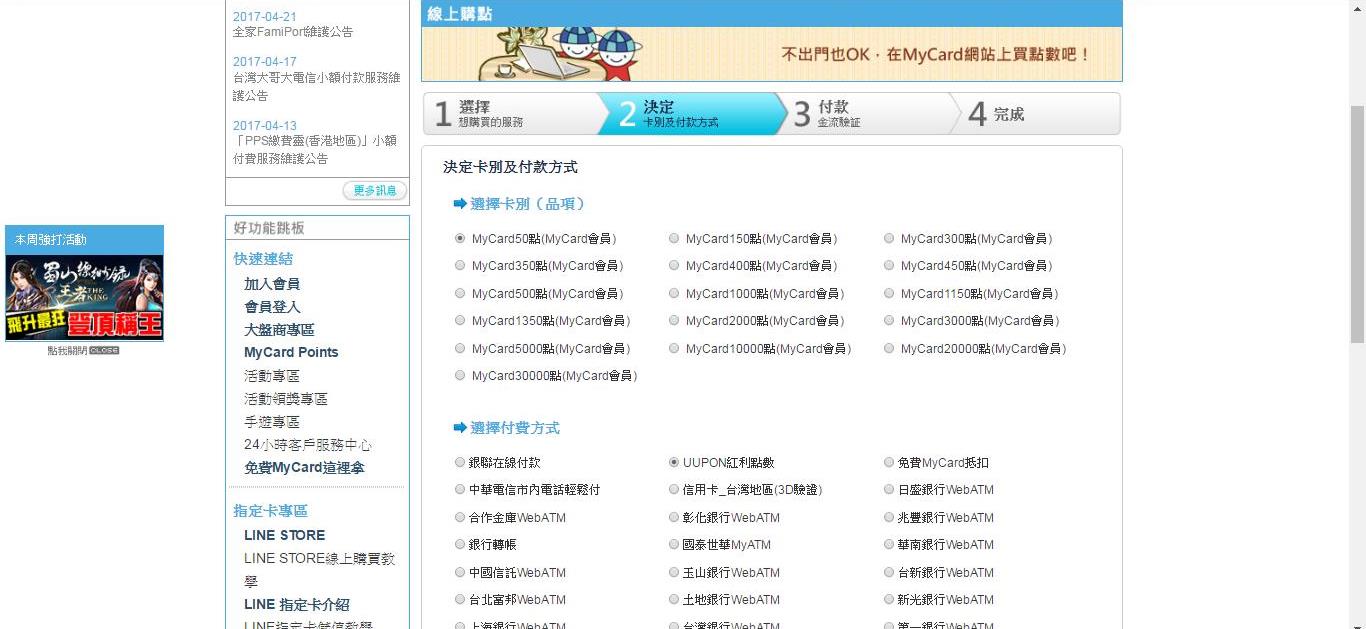Pick MyCard1150點 radio button
The height and width of the screenshot is (629, 1366).
889,294
